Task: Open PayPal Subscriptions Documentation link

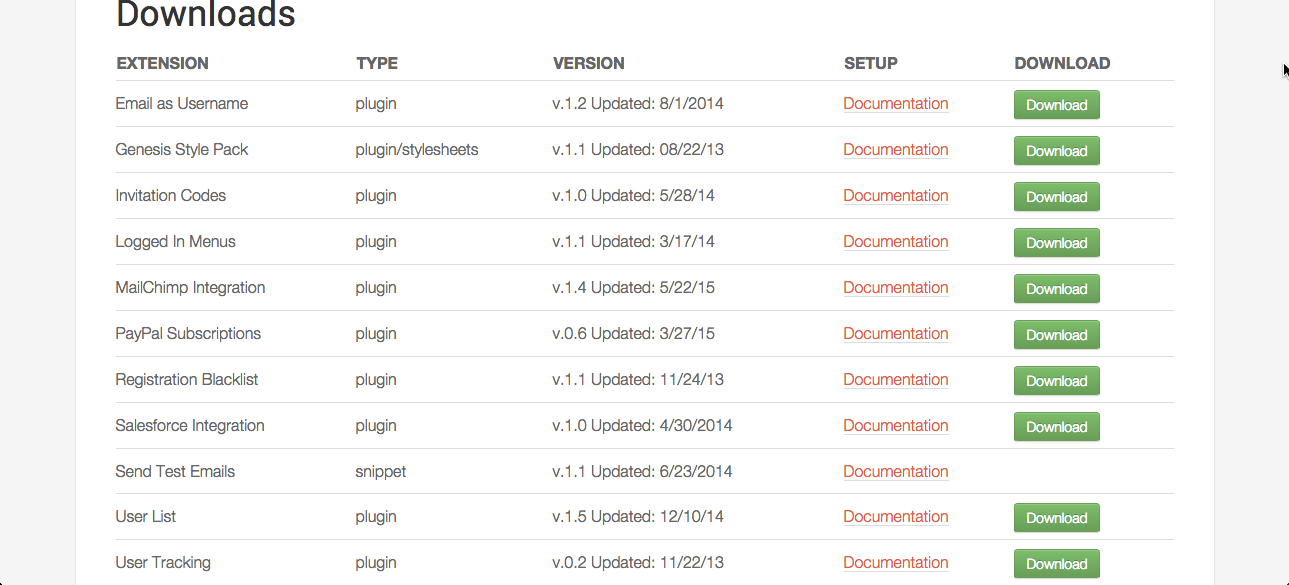Action: [895, 334]
